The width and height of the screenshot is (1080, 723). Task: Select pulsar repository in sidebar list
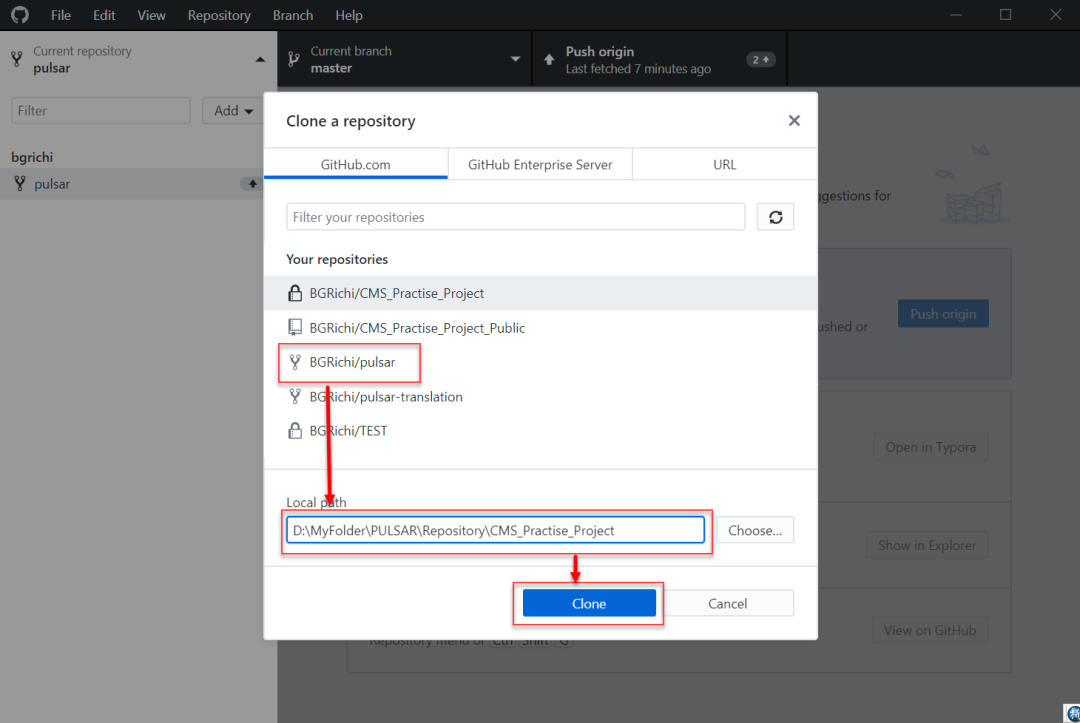coord(132,184)
